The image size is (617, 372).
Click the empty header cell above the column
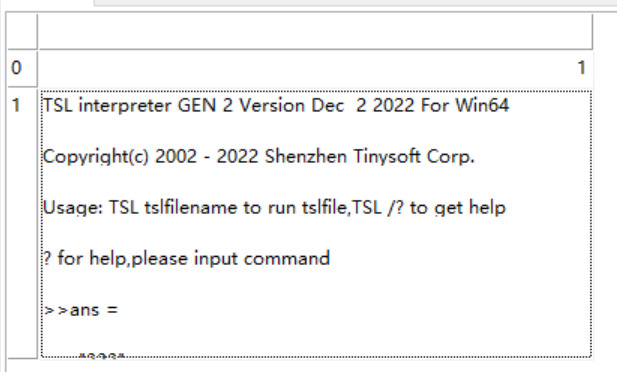pos(316,31)
